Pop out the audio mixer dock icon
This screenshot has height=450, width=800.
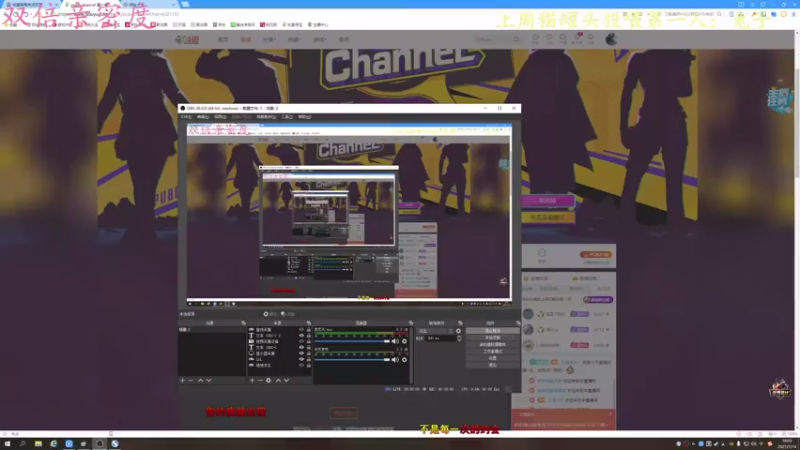(x=410, y=323)
